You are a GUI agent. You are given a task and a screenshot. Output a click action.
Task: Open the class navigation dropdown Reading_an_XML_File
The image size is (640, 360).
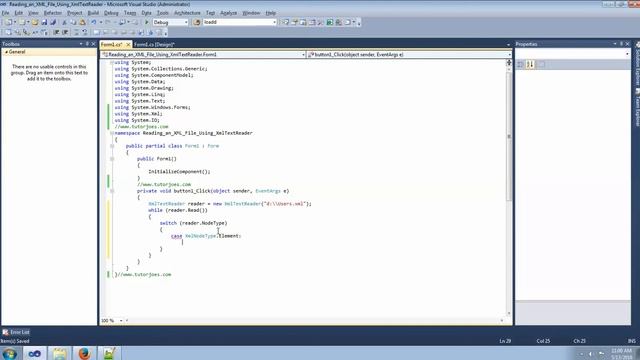(303, 54)
